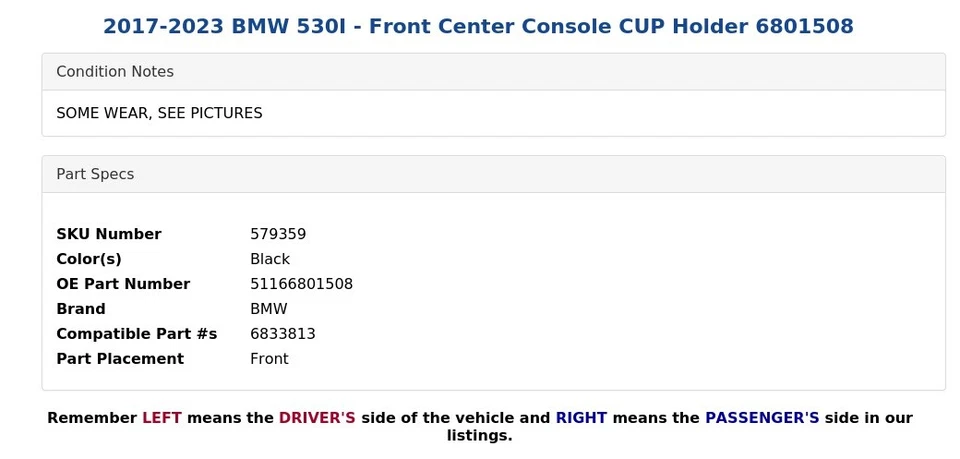Viewport: 960px width, 459px height.
Task: Select the Black color value
Action: point(270,259)
